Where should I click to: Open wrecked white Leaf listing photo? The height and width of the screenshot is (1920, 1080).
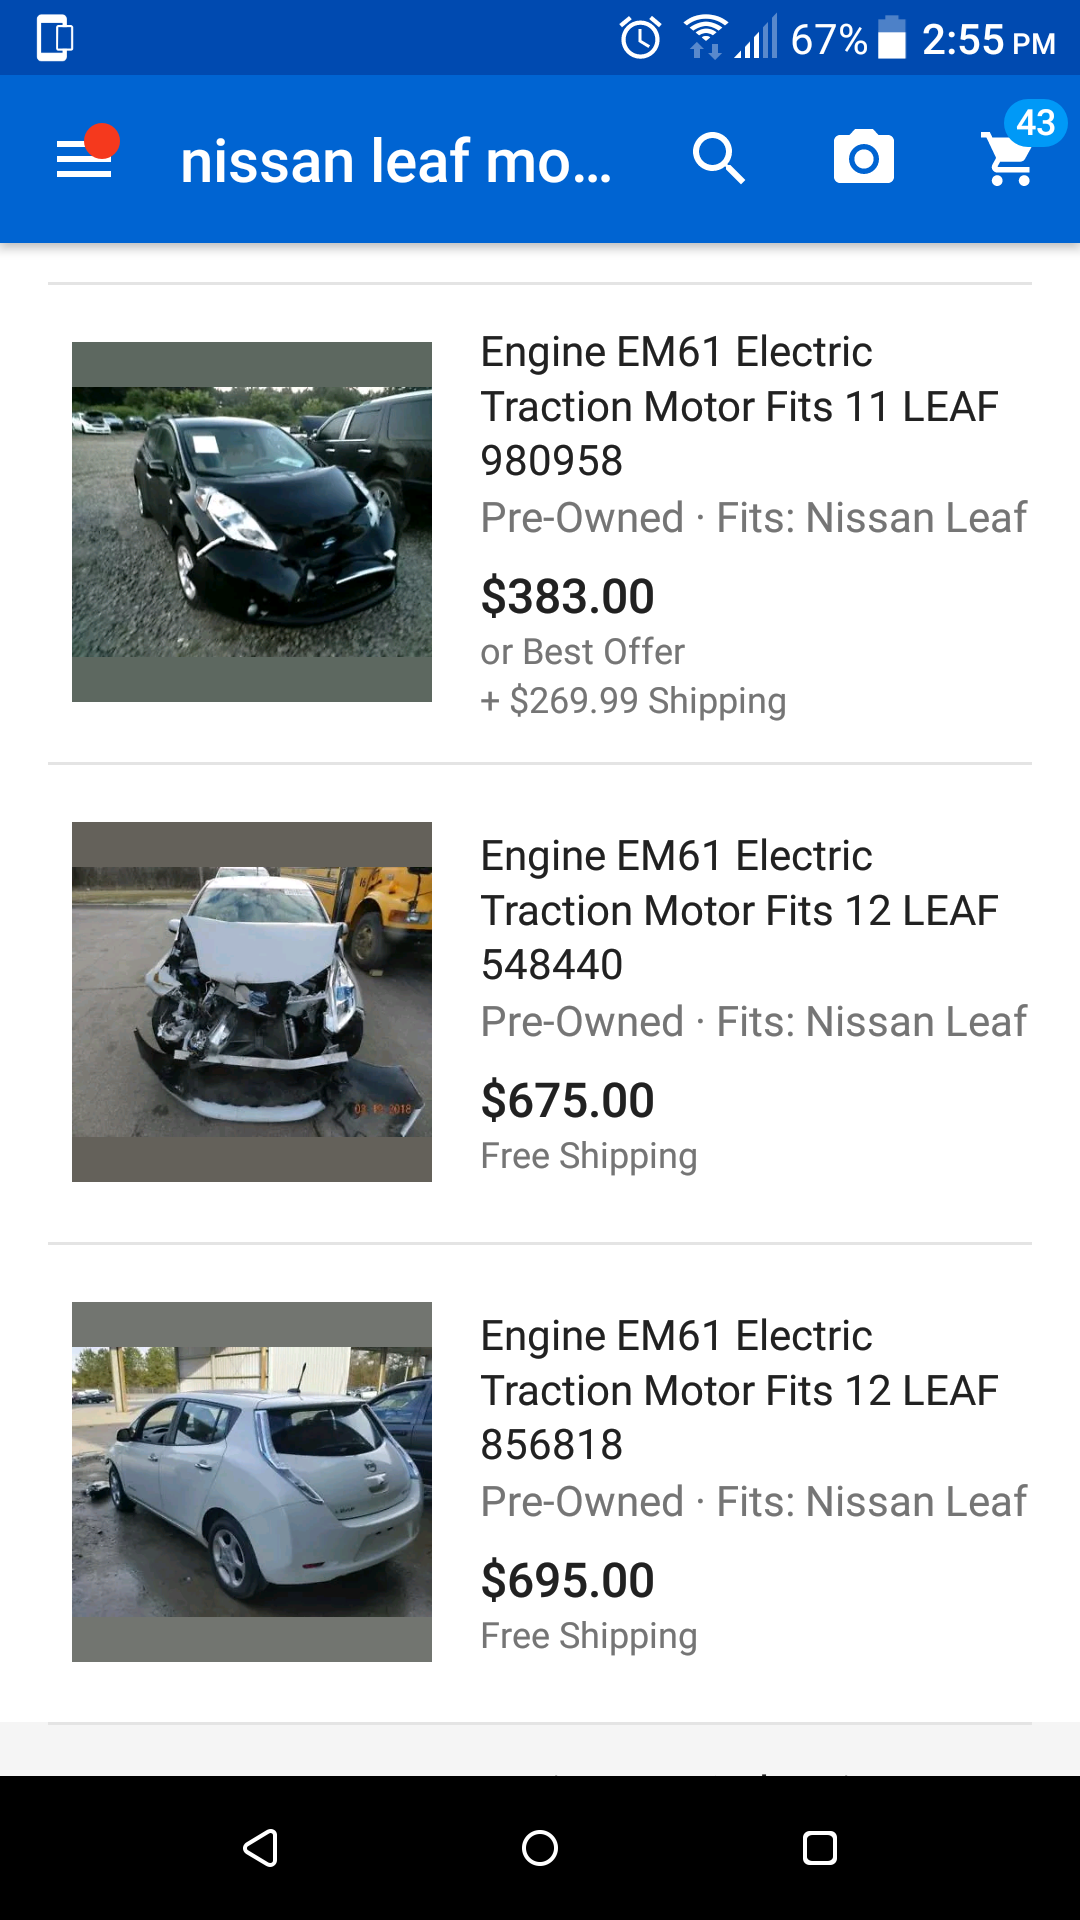(252, 1002)
